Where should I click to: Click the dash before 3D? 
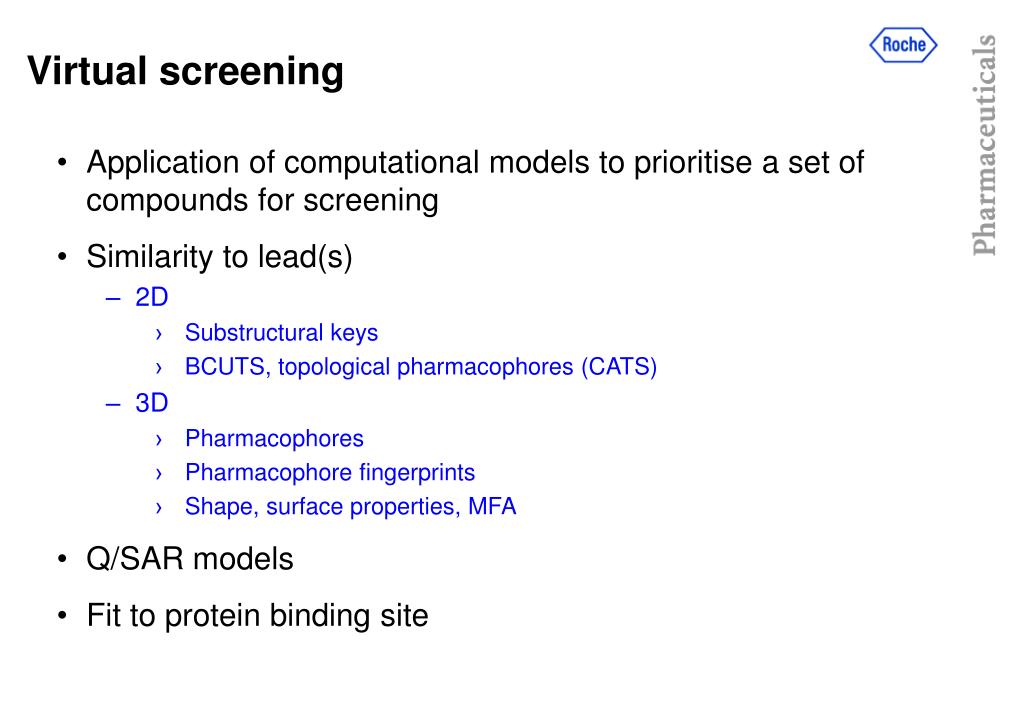point(113,404)
